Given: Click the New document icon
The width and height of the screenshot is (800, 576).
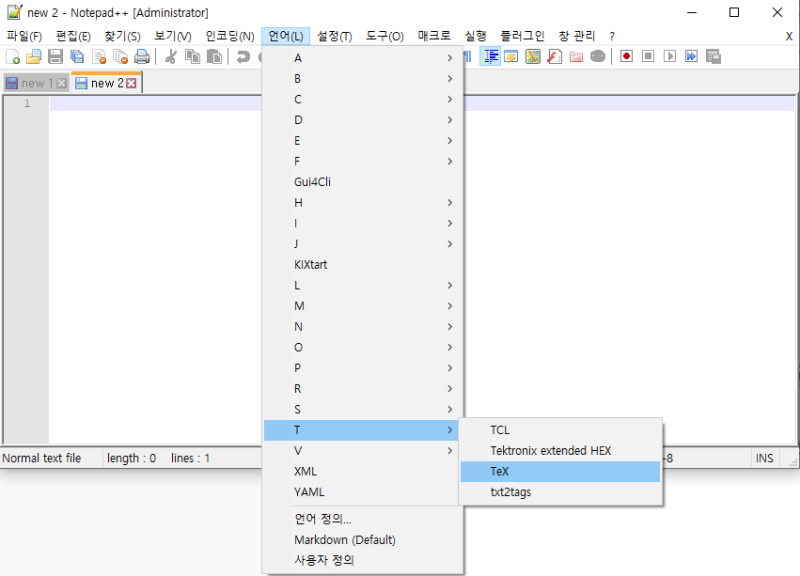Looking at the screenshot, I should tap(13, 57).
